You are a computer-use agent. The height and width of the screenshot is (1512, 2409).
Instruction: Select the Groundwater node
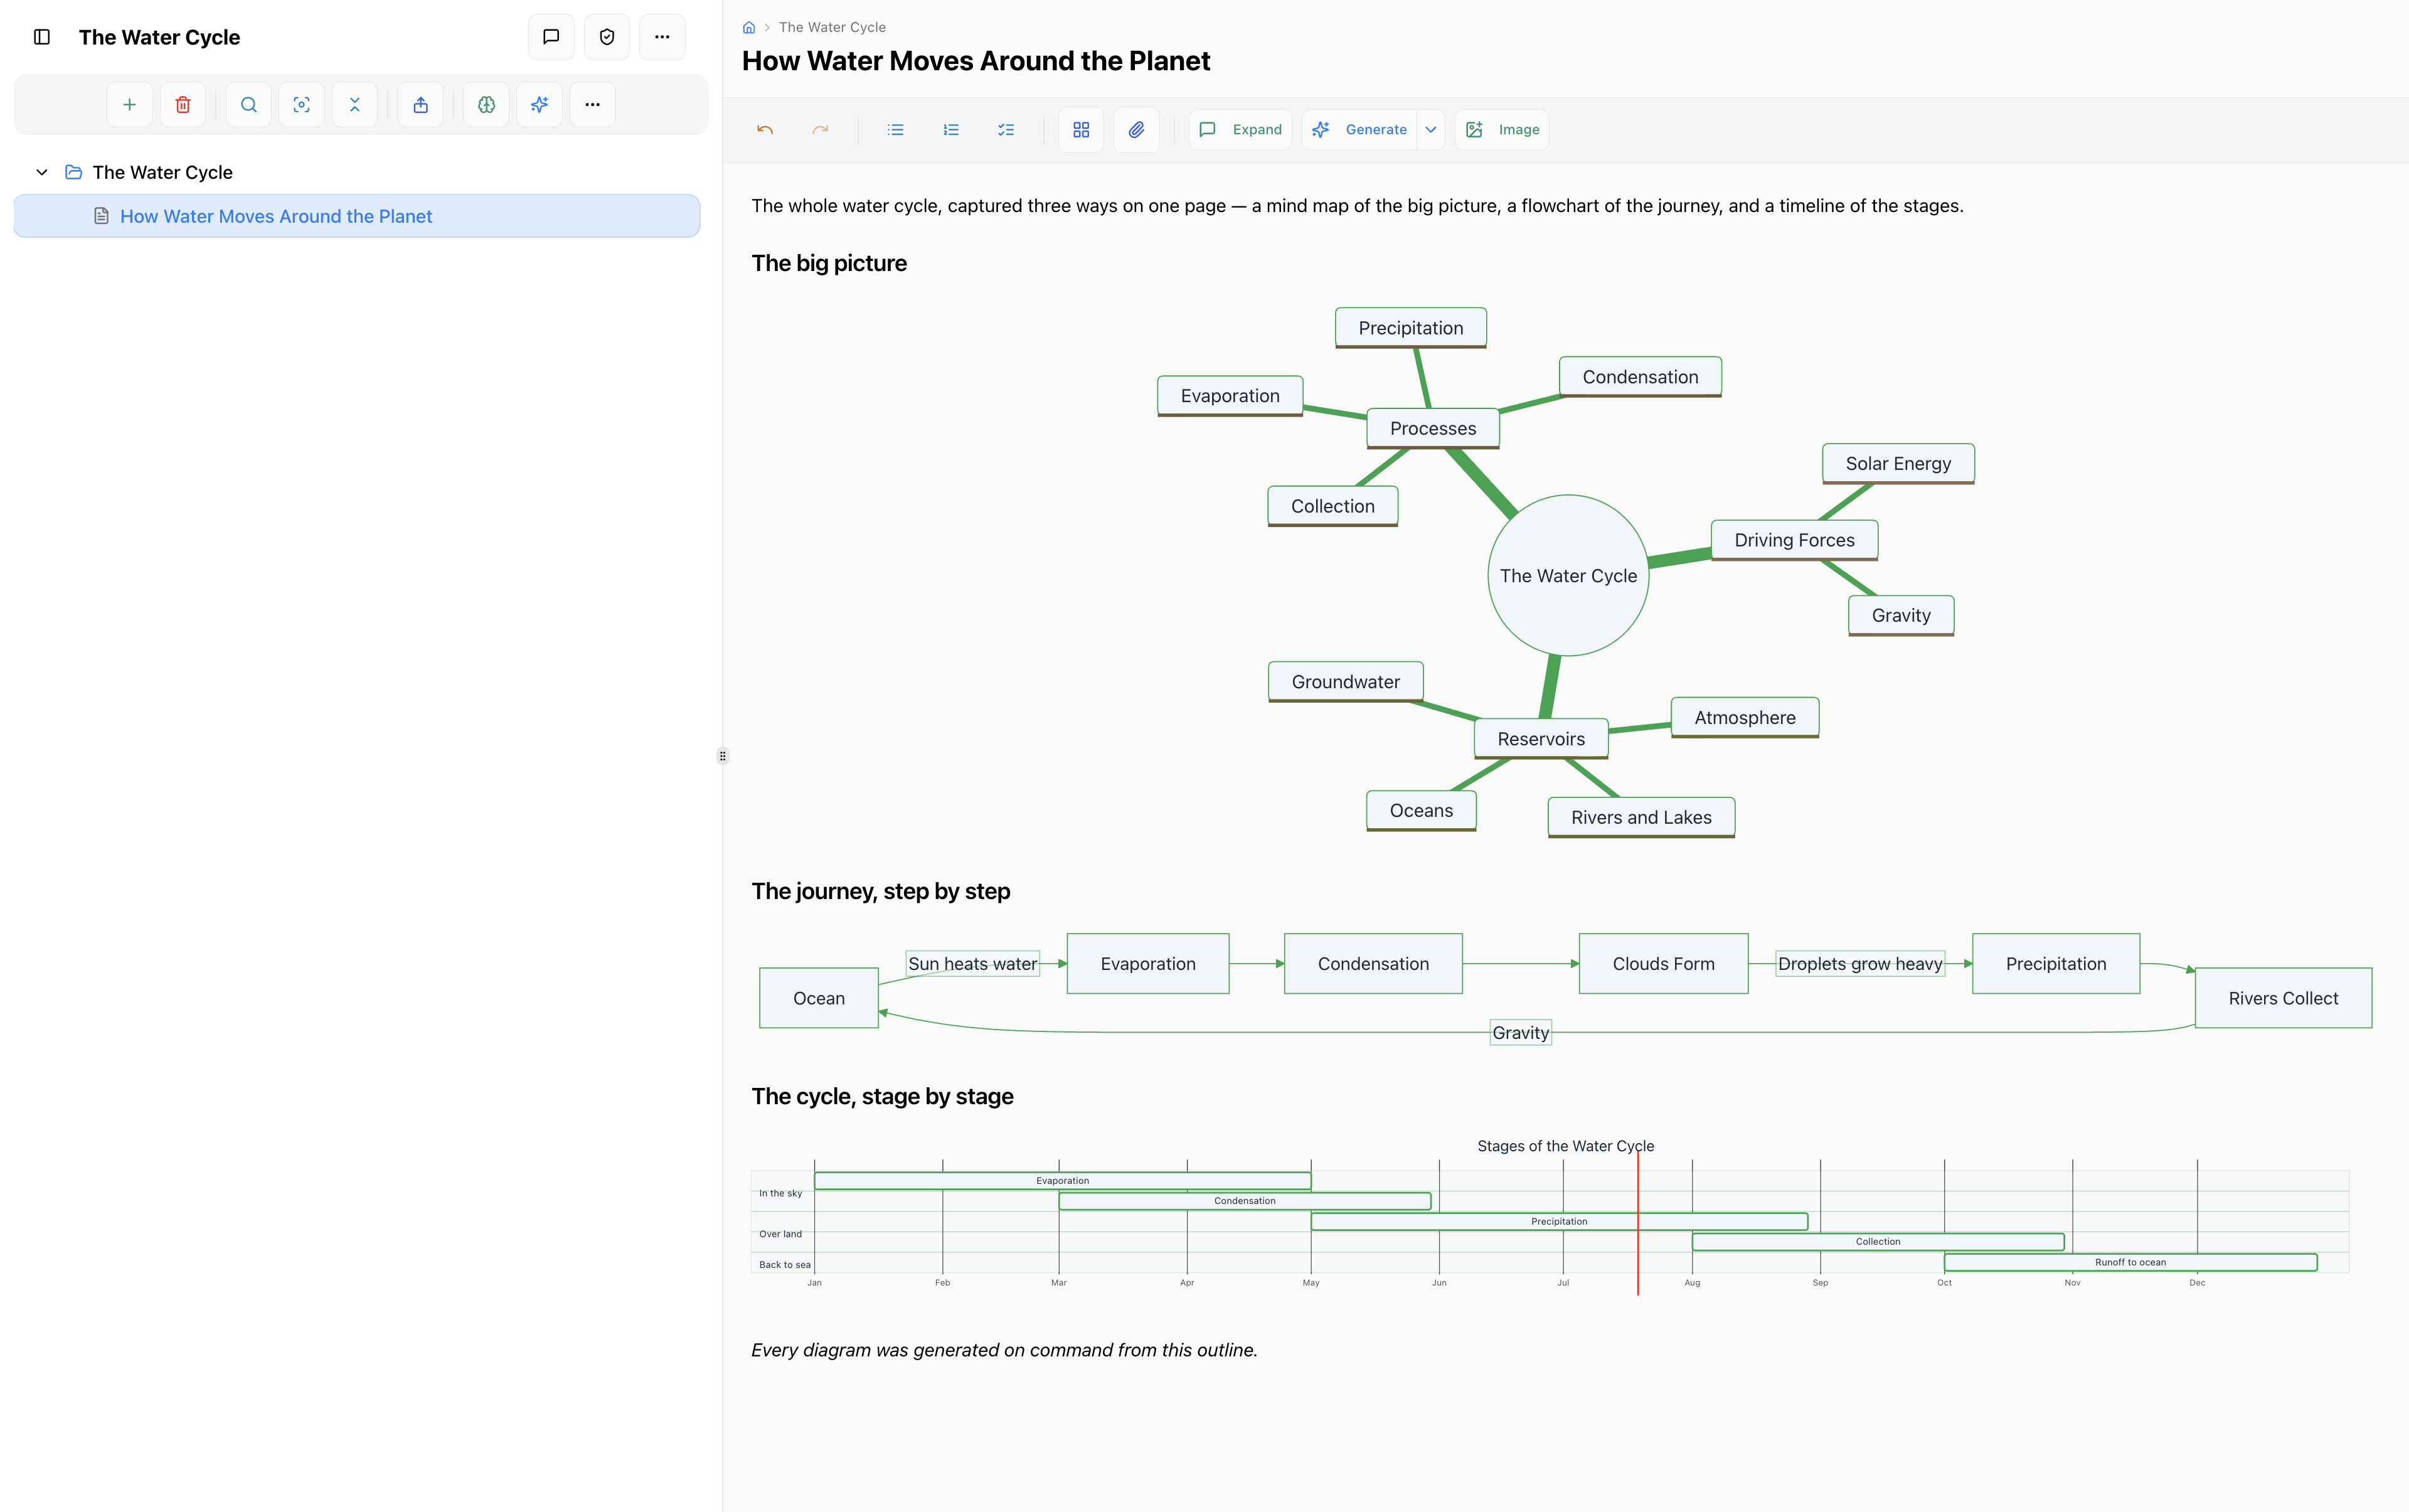point(1346,682)
